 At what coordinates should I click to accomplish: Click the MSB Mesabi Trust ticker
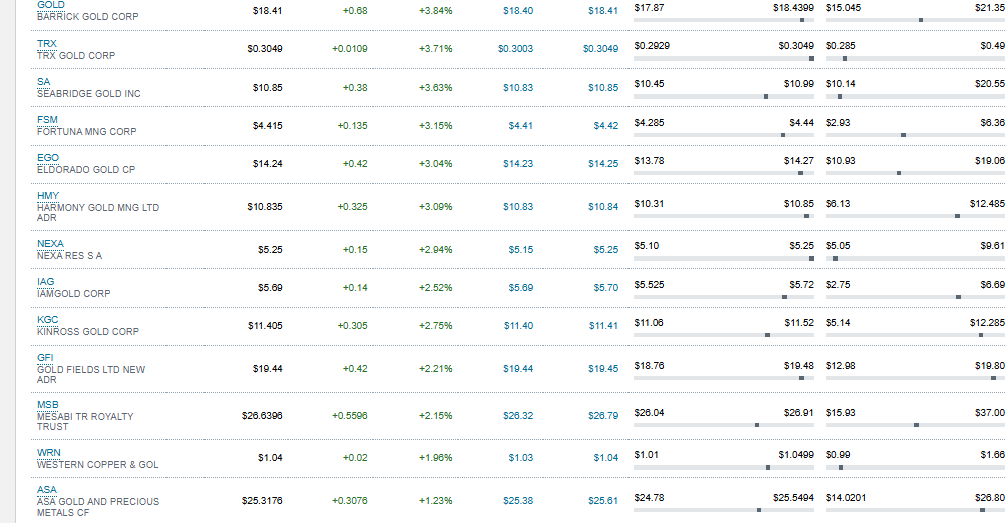click(47, 404)
